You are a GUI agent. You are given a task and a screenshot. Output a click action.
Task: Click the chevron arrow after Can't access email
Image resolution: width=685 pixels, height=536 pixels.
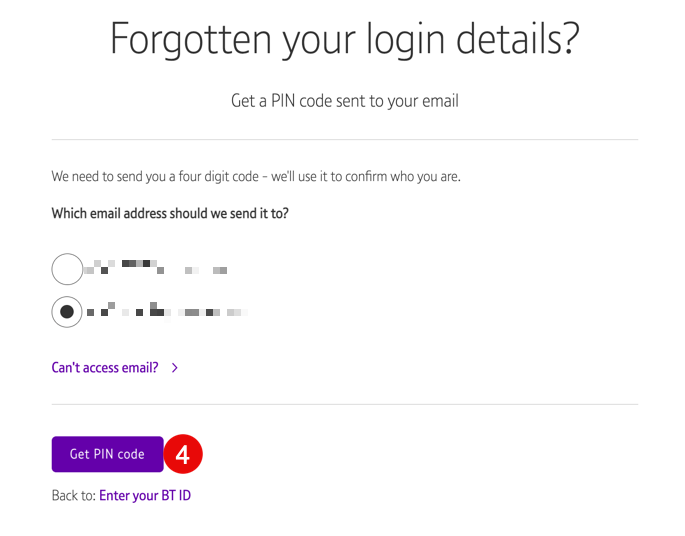click(x=175, y=368)
